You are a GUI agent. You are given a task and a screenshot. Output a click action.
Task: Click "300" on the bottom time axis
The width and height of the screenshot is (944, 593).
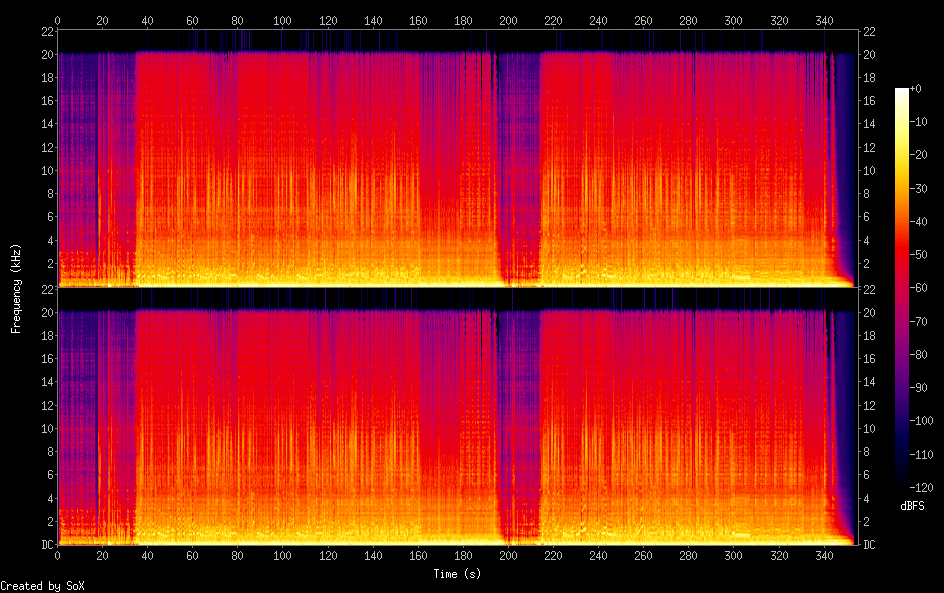tap(733, 556)
